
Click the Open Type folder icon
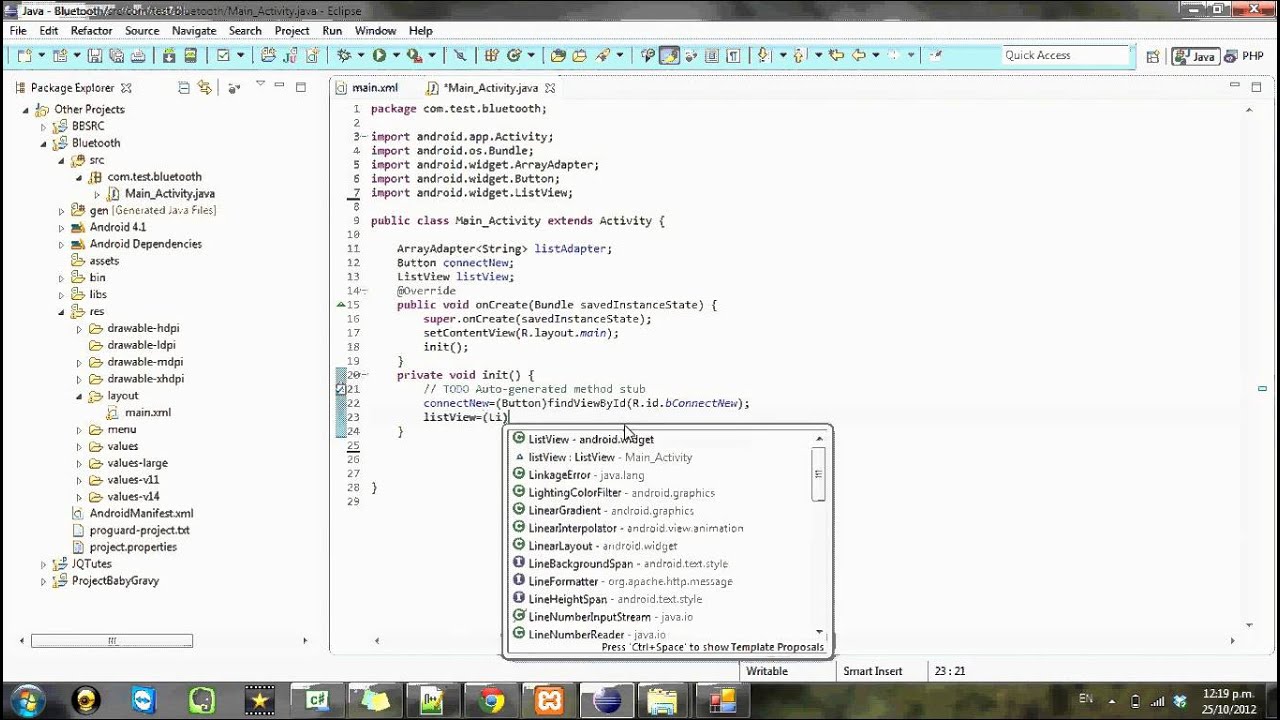tap(558, 56)
